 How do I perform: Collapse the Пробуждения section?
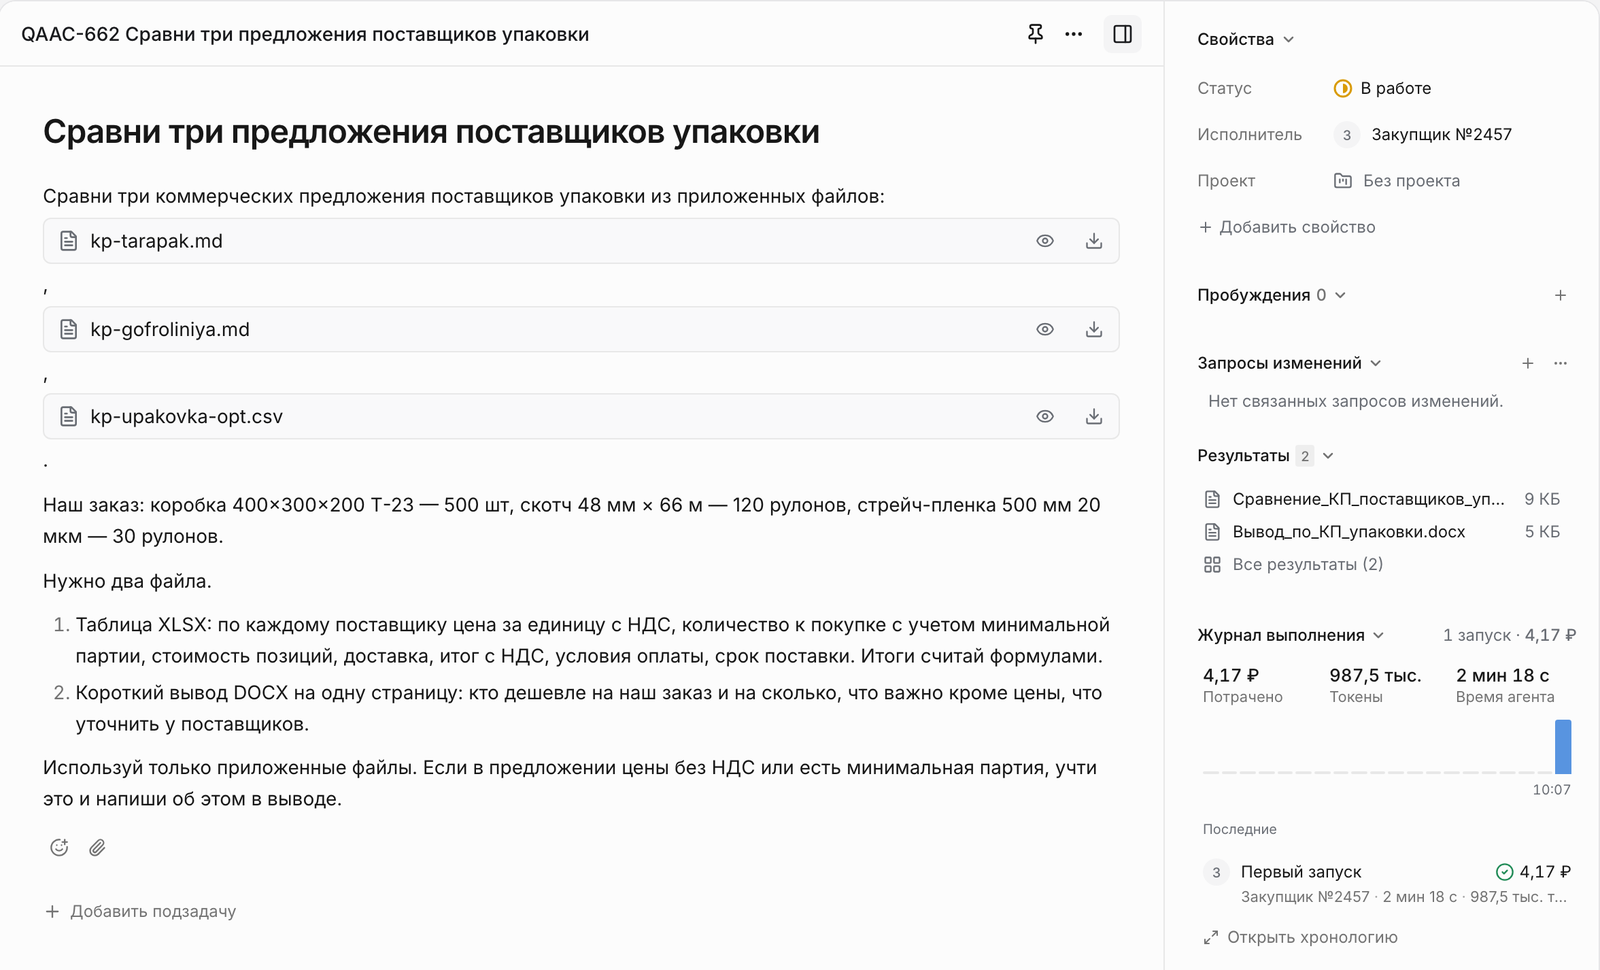tap(1272, 295)
